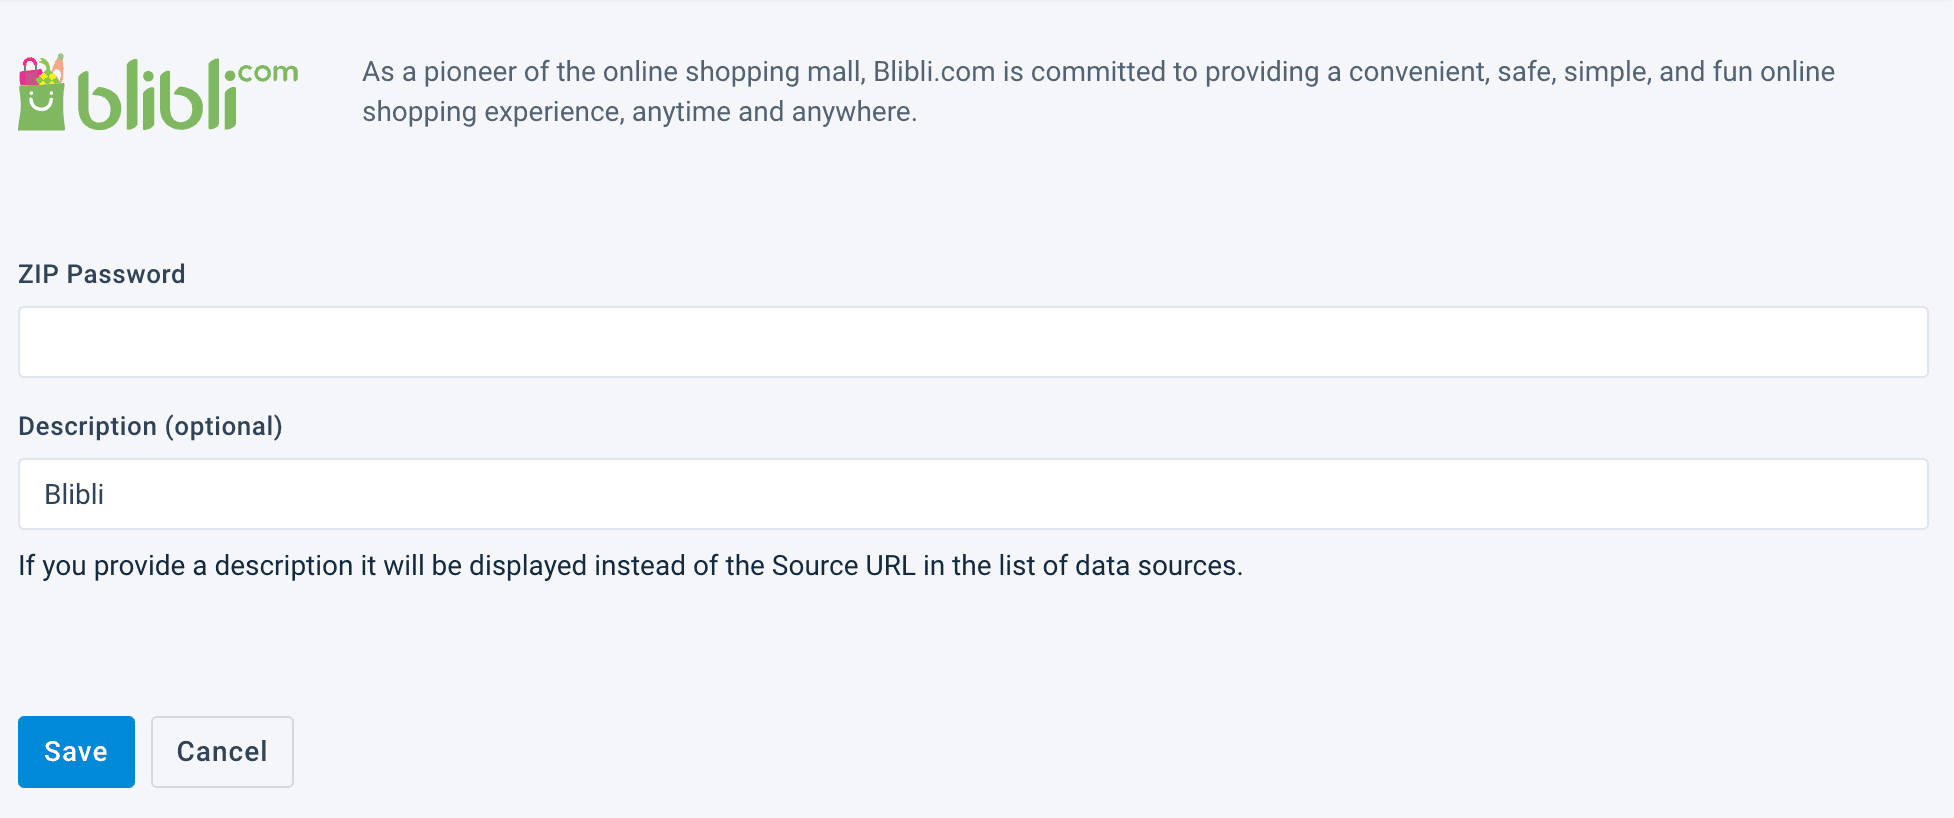The height and width of the screenshot is (818, 1954).
Task: Click the Blibli.com pioneer description paragraph
Action: [1098, 91]
